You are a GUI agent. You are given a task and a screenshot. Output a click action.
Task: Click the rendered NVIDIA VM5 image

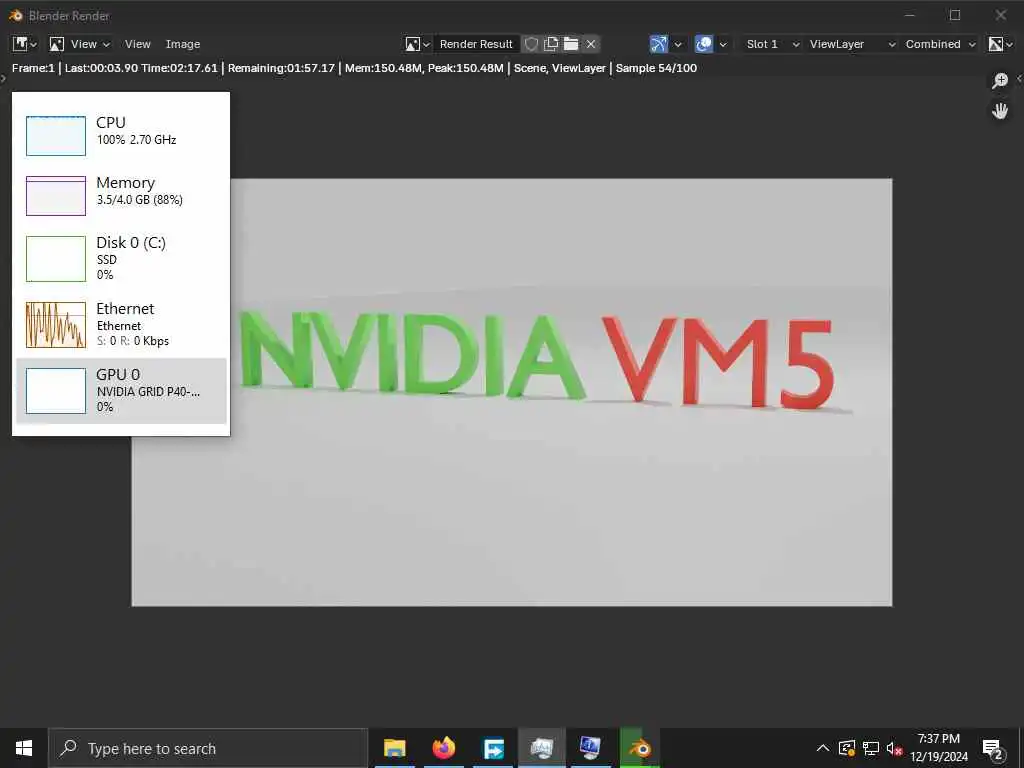pyautogui.click(x=511, y=392)
